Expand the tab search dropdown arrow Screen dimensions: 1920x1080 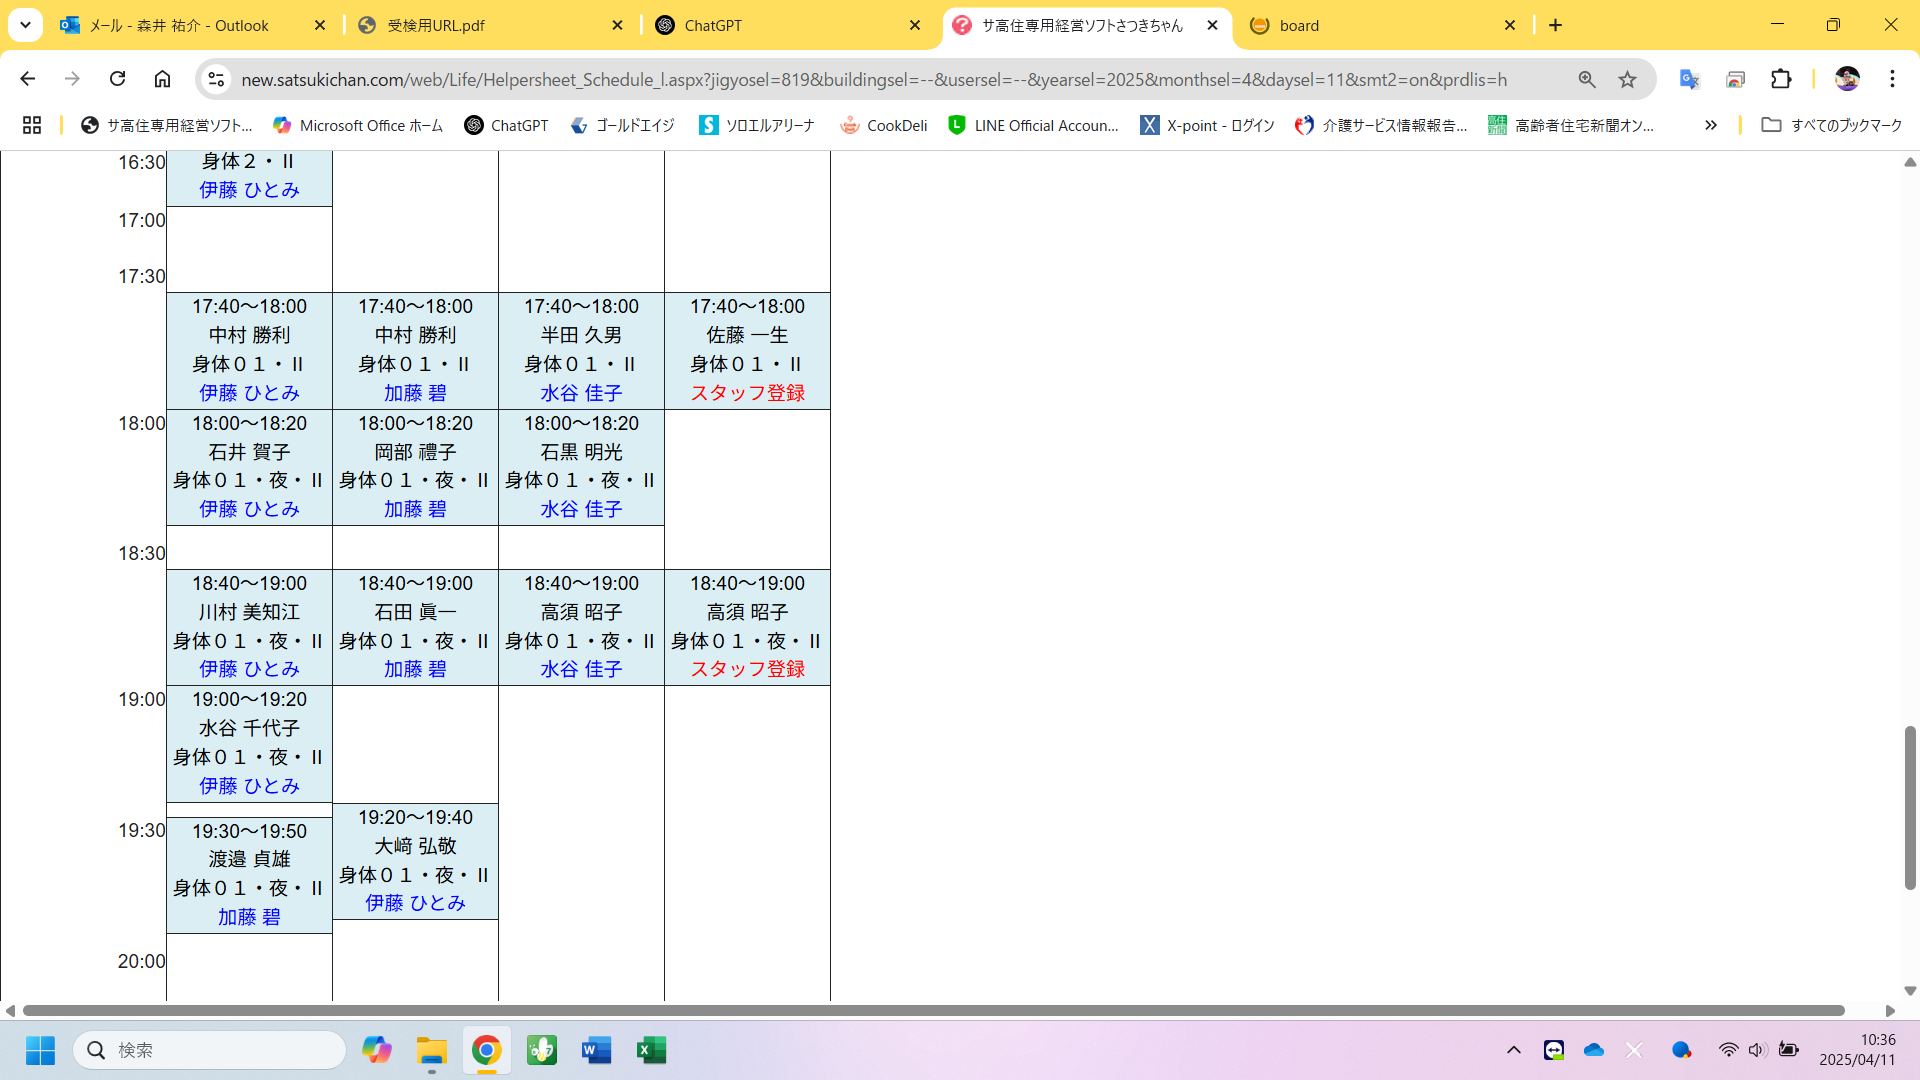coord(25,25)
